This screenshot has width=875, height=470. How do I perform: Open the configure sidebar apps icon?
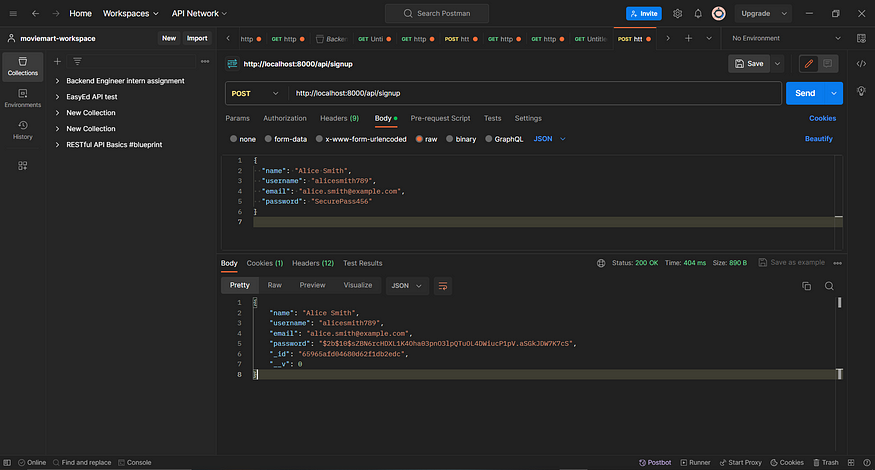(23, 166)
